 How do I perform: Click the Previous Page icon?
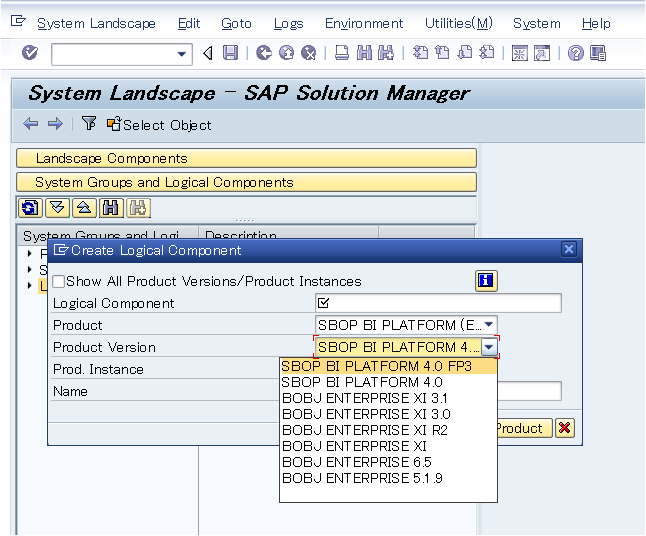coord(442,53)
